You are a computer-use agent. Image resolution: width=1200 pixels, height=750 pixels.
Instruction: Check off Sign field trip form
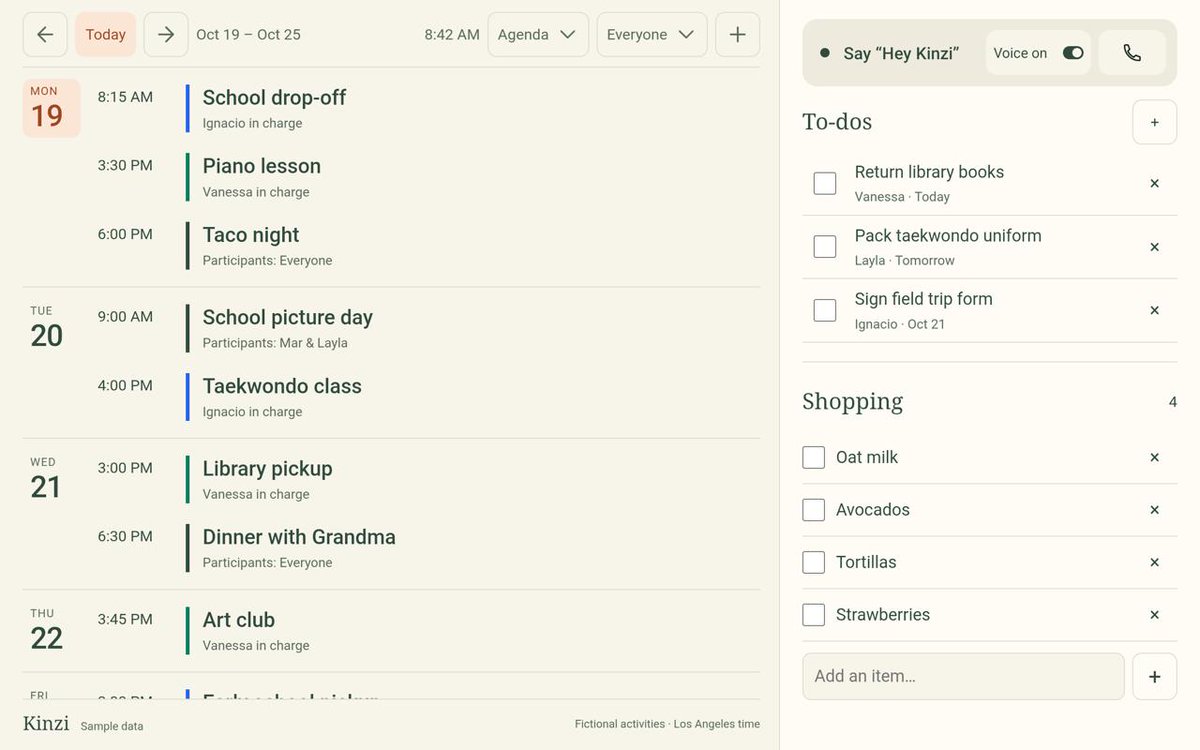pyautogui.click(x=825, y=310)
